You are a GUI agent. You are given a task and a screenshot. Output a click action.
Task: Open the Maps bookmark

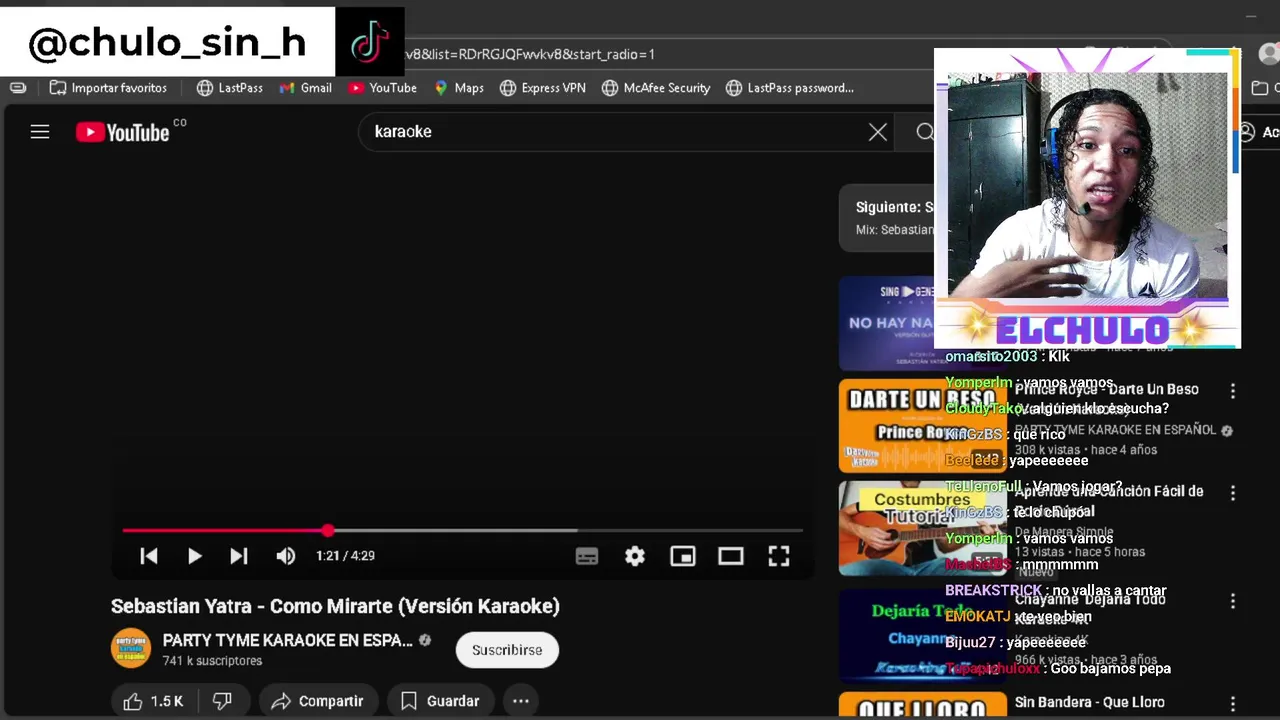[x=460, y=88]
